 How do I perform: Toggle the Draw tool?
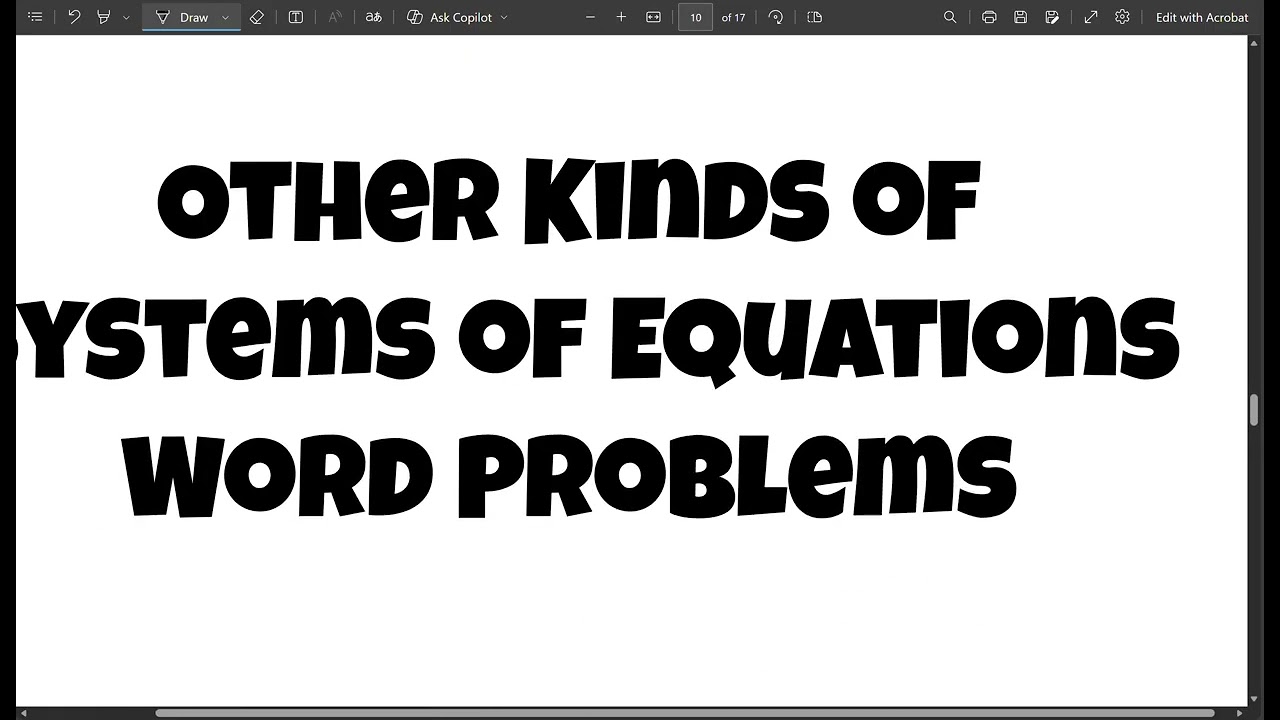182,17
